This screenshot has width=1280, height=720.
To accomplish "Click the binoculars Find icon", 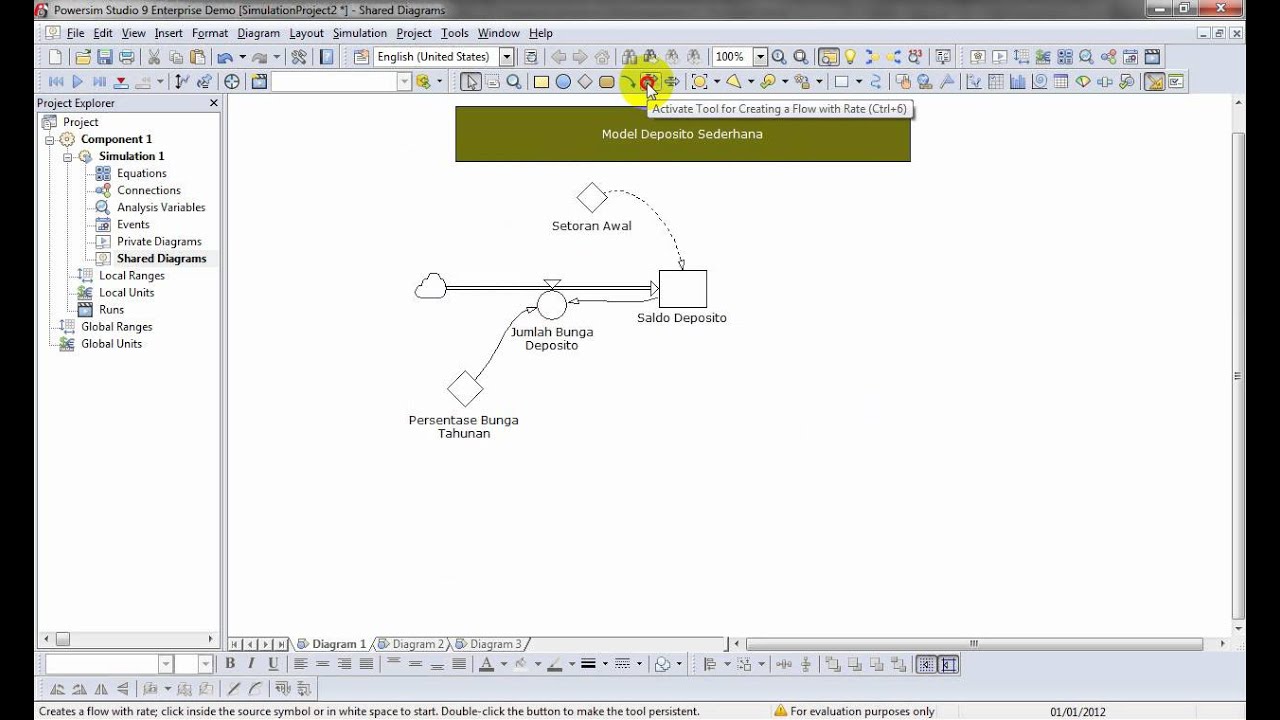I will coord(629,57).
